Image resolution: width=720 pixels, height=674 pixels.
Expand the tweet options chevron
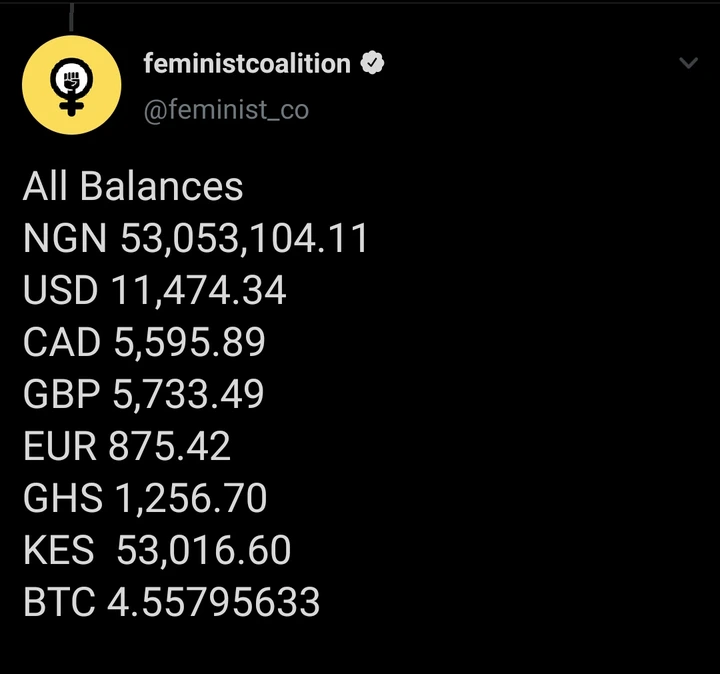click(x=688, y=64)
